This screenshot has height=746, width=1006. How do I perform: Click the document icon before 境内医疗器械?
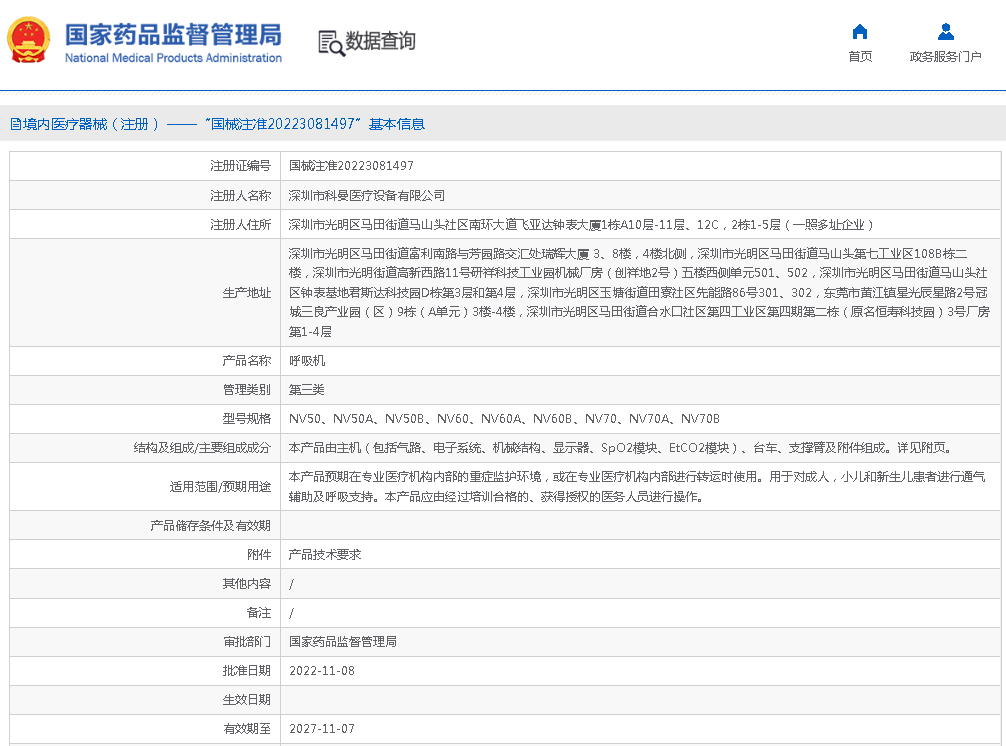pos(15,124)
